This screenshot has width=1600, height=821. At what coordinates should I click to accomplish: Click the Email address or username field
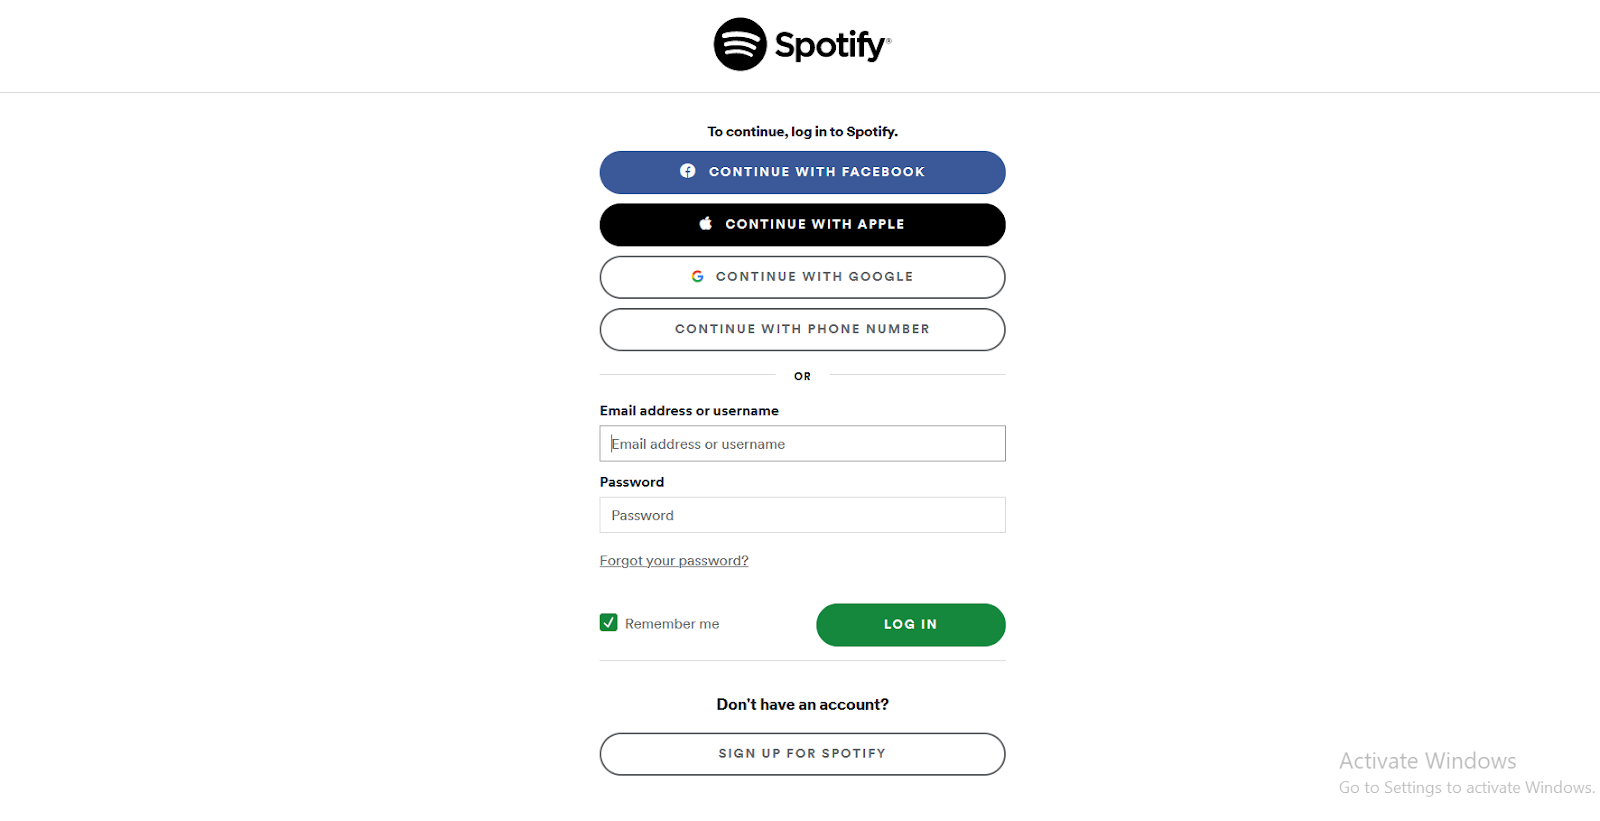point(802,443)
